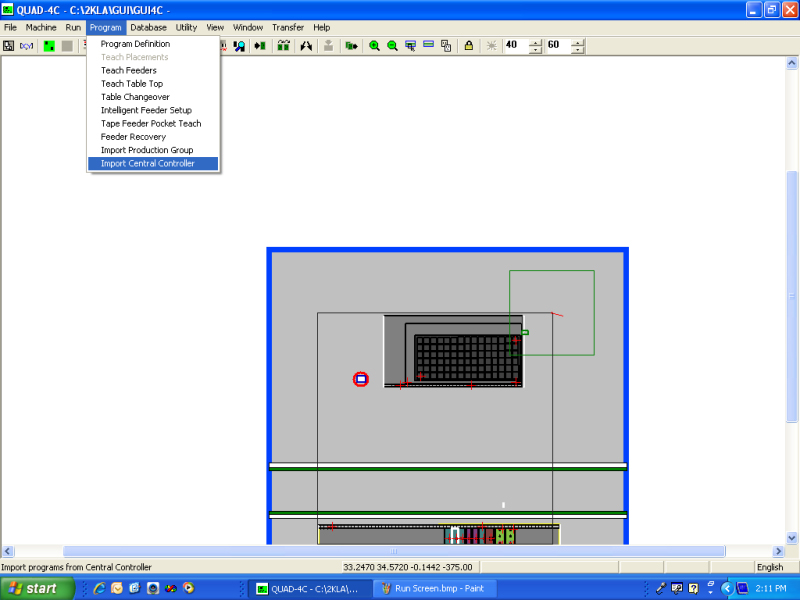
Task: Click Import Central Controller entry
Action: coord(153,163)
